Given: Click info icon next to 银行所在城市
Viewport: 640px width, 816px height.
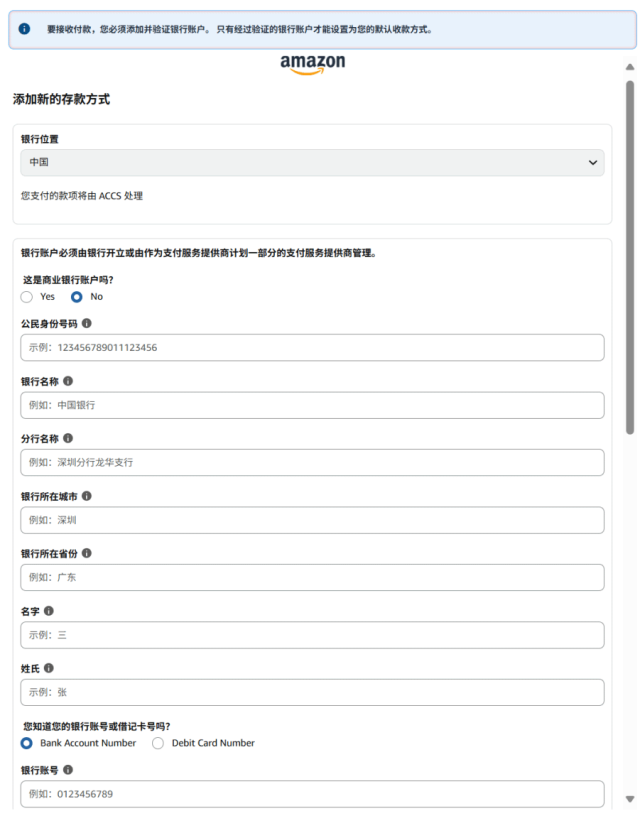Looking at the screenshot, I should click(87, 496).
